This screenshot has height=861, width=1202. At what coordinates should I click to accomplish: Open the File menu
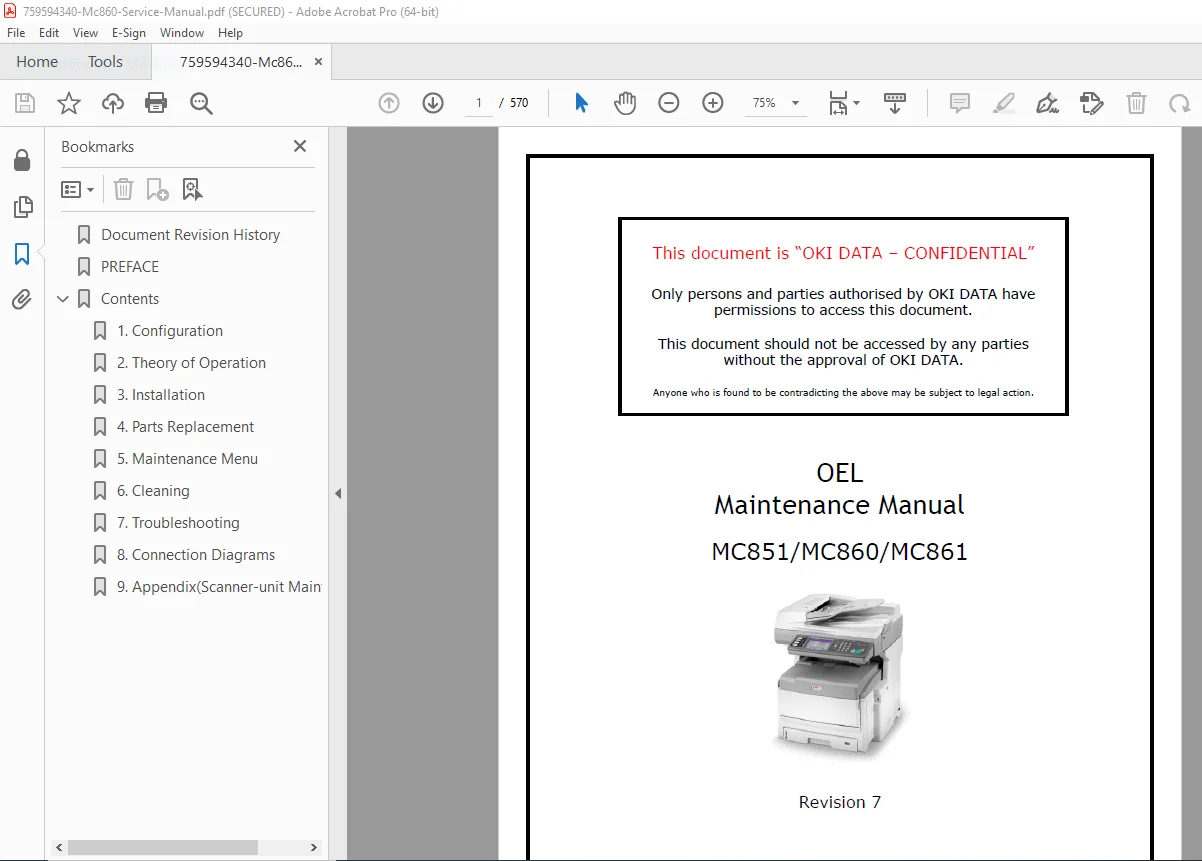[16, 33]
